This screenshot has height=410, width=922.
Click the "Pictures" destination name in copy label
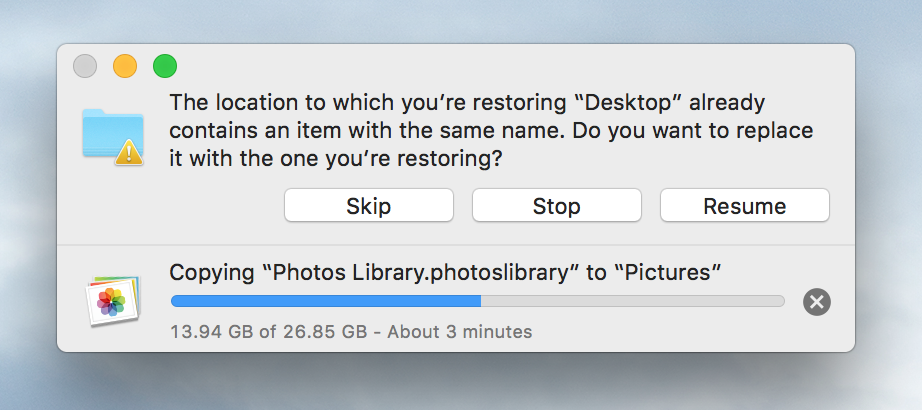(667, 273)
